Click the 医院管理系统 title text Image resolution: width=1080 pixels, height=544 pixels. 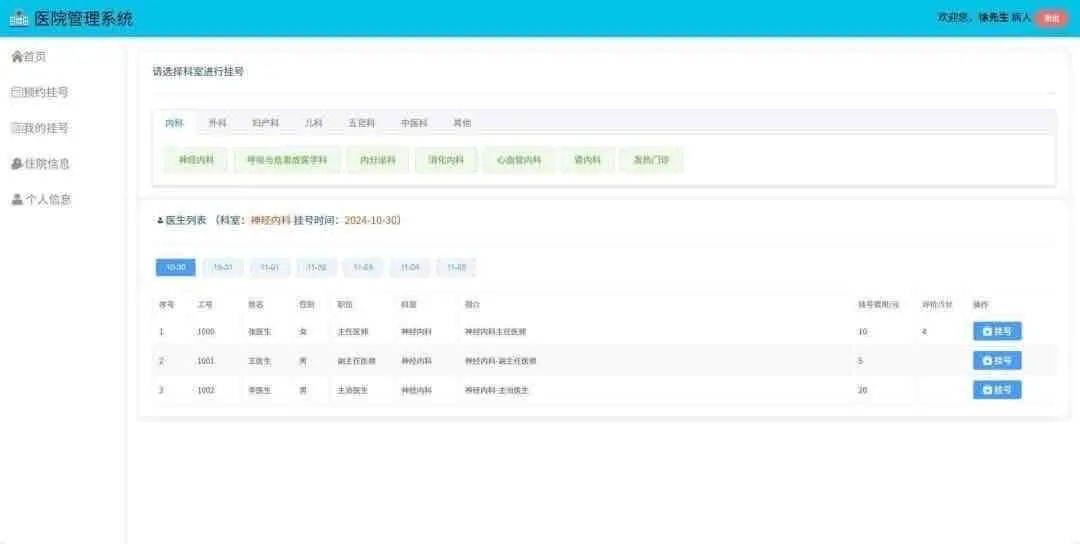coord(83,19)
